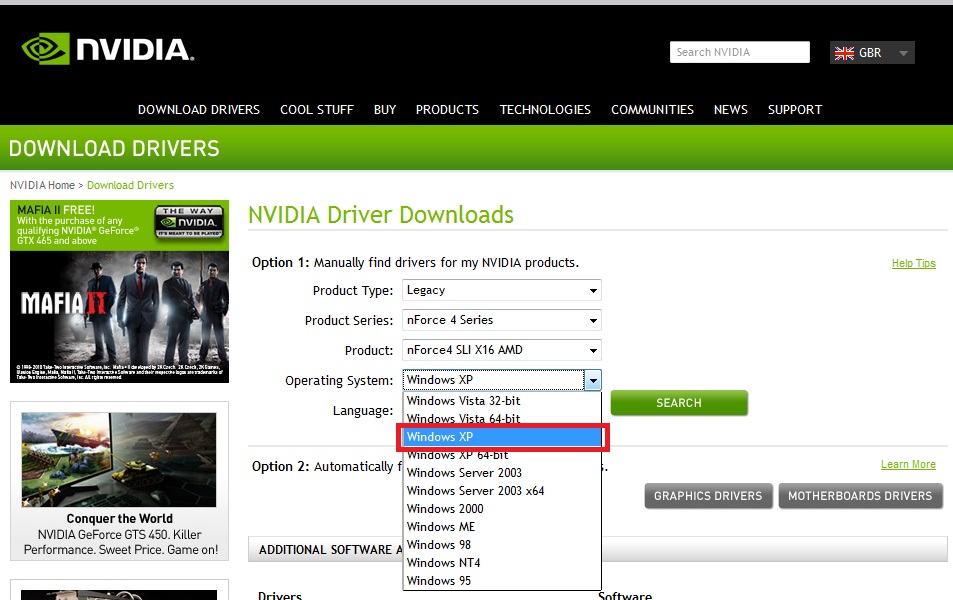Click the Graphics Drivers button

tap(708, 496)
